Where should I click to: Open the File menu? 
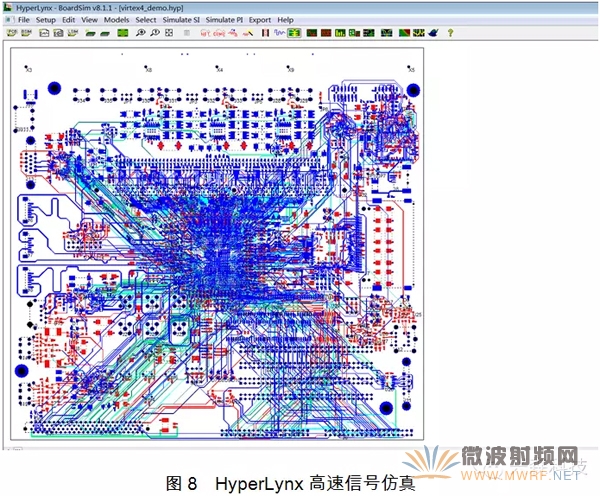tap(24, 20)
